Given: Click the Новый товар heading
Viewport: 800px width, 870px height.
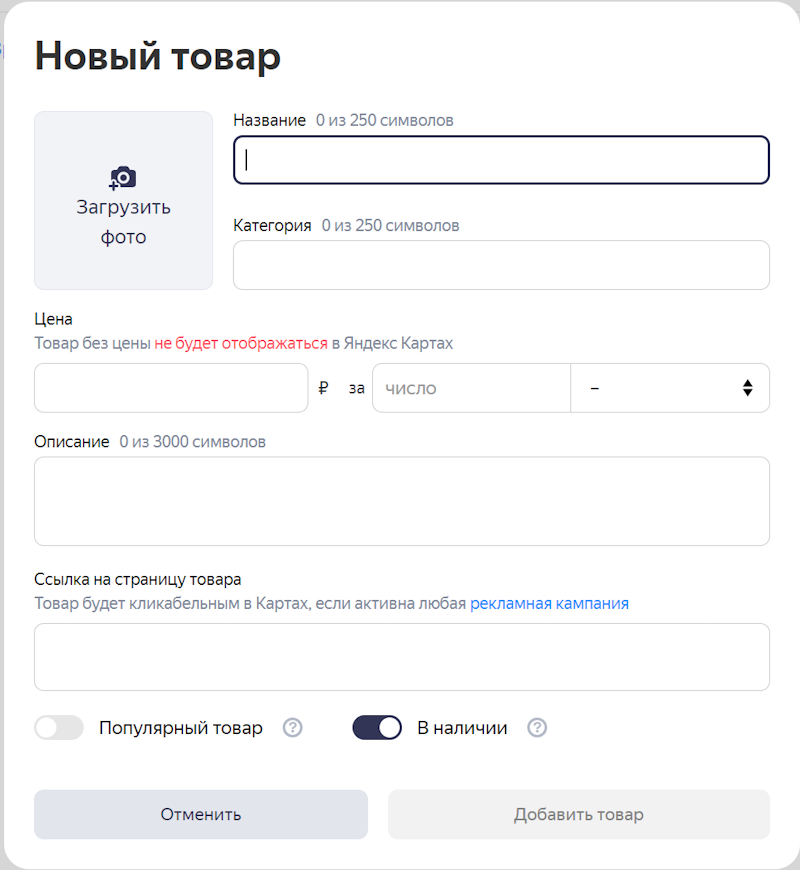Looking at the screenshot, I should pyautogui.click(x=157, y=56).
